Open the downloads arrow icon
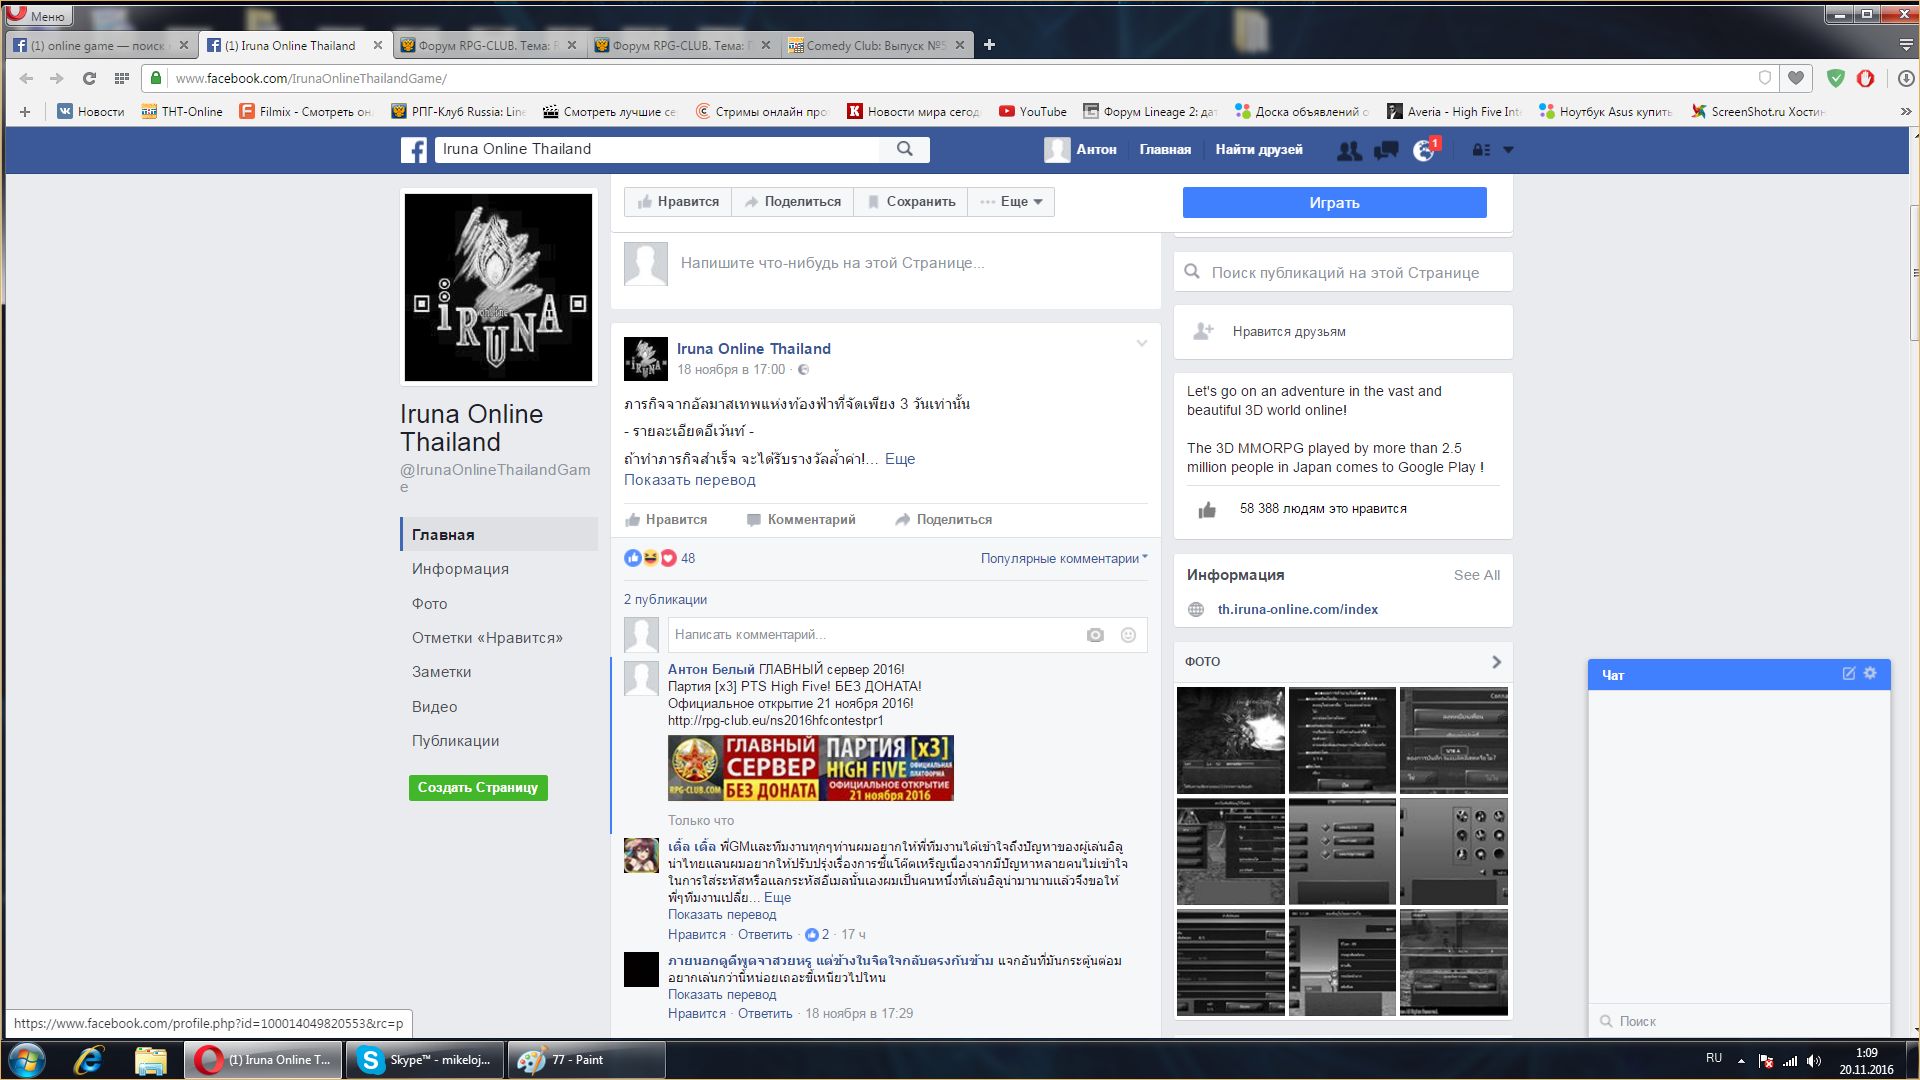Image resolution: width=1920 pixels, height=1080 pixels. [1905, 78]
